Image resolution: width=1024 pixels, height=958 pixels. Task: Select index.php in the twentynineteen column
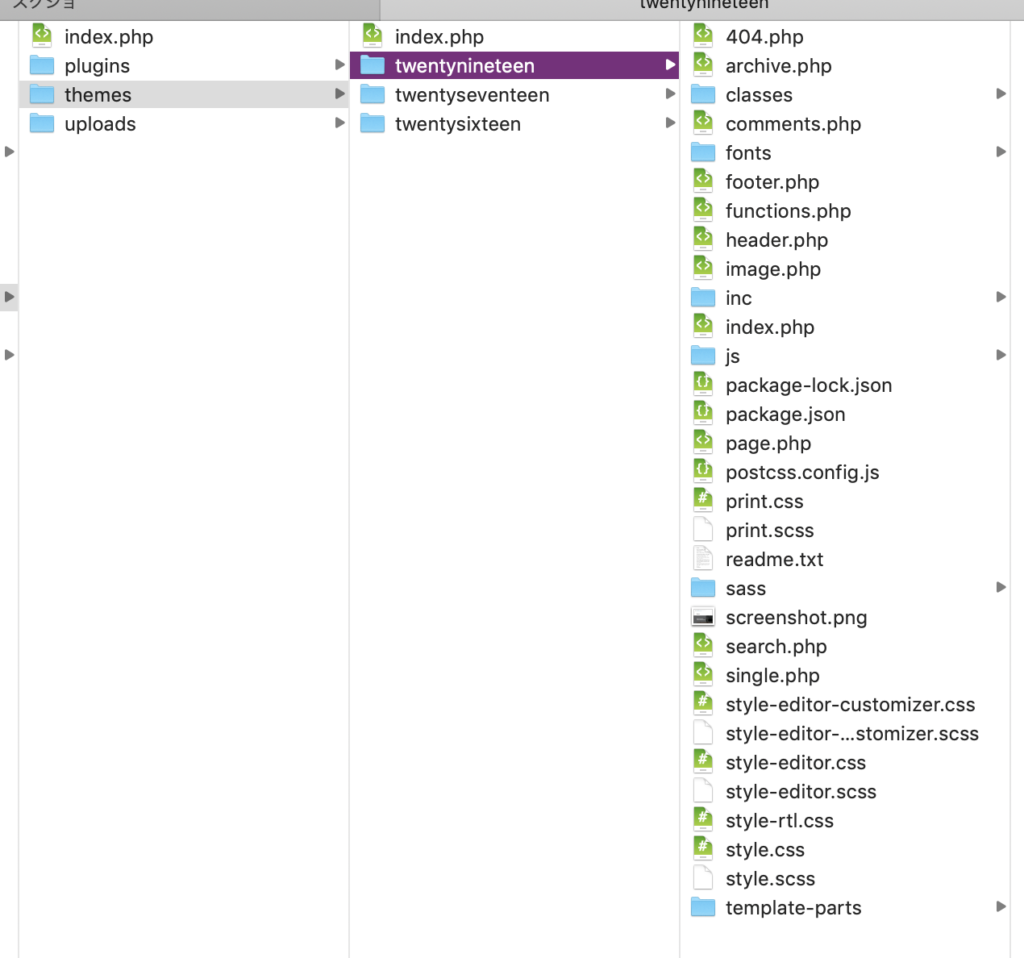pos(770,327)
